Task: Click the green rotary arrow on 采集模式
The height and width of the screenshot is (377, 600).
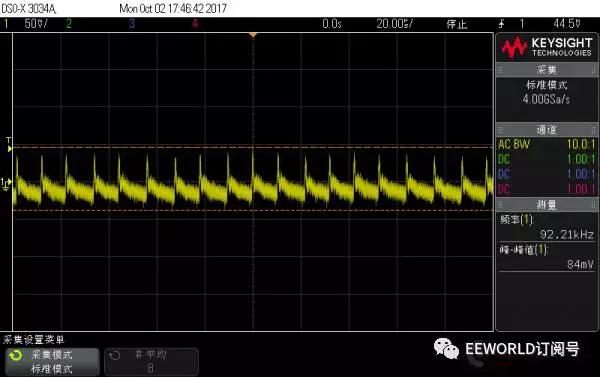Action: pyautogui.click(x=16, y=356)
